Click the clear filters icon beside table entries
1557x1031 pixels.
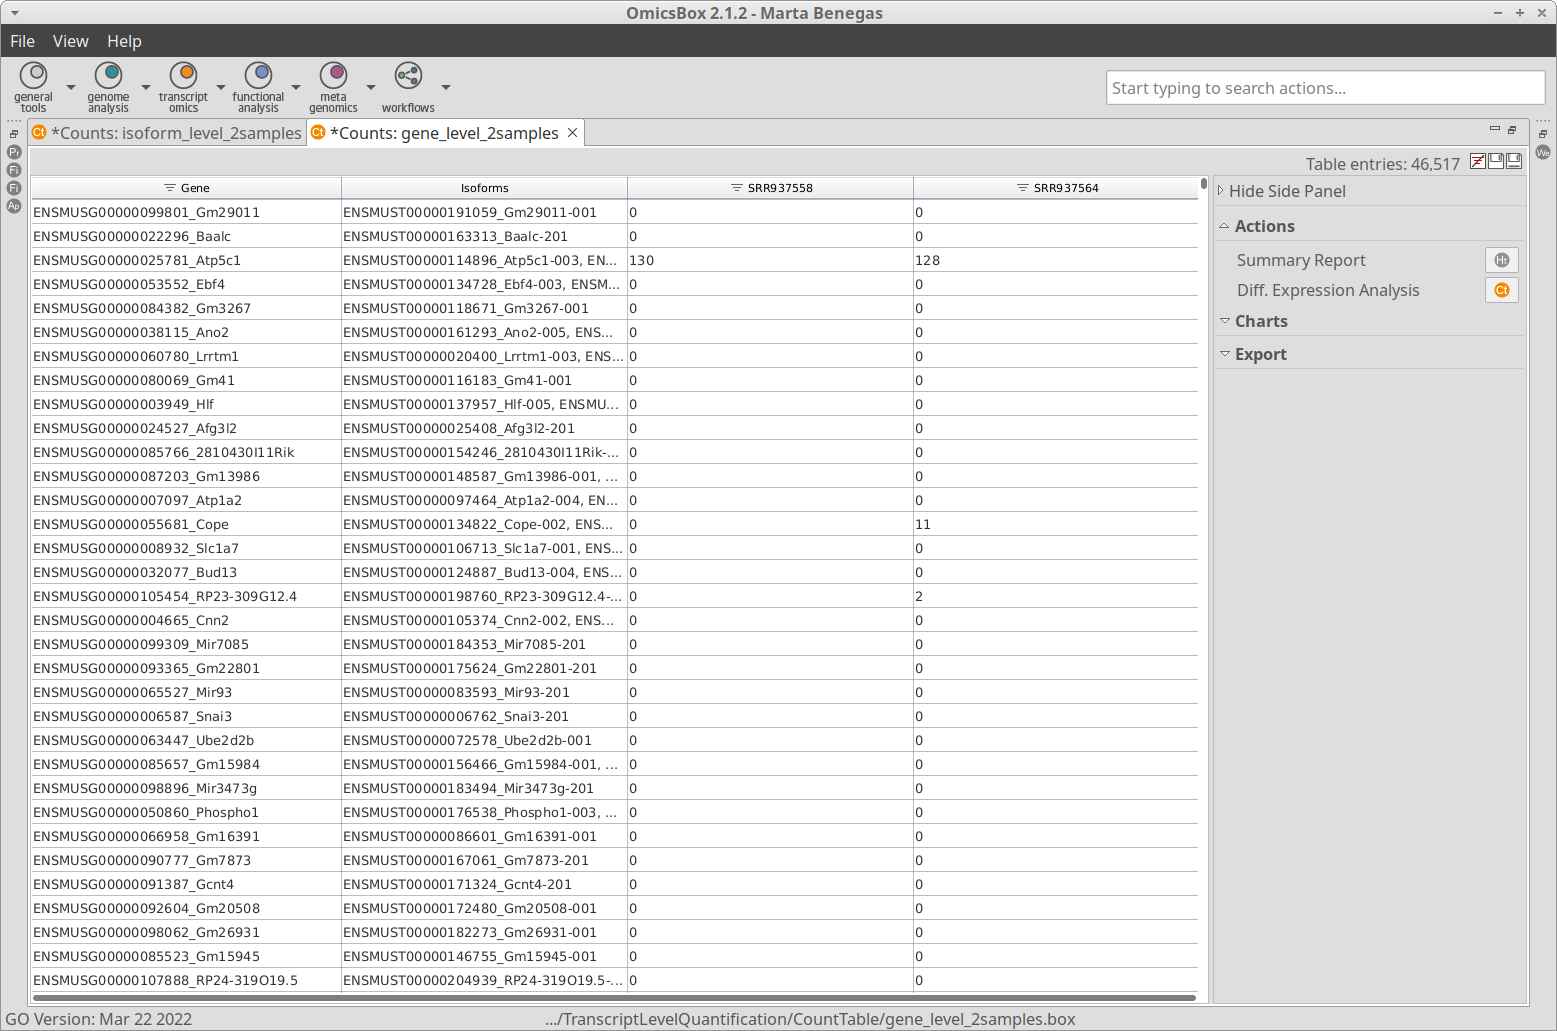(x=1477, y=162)
